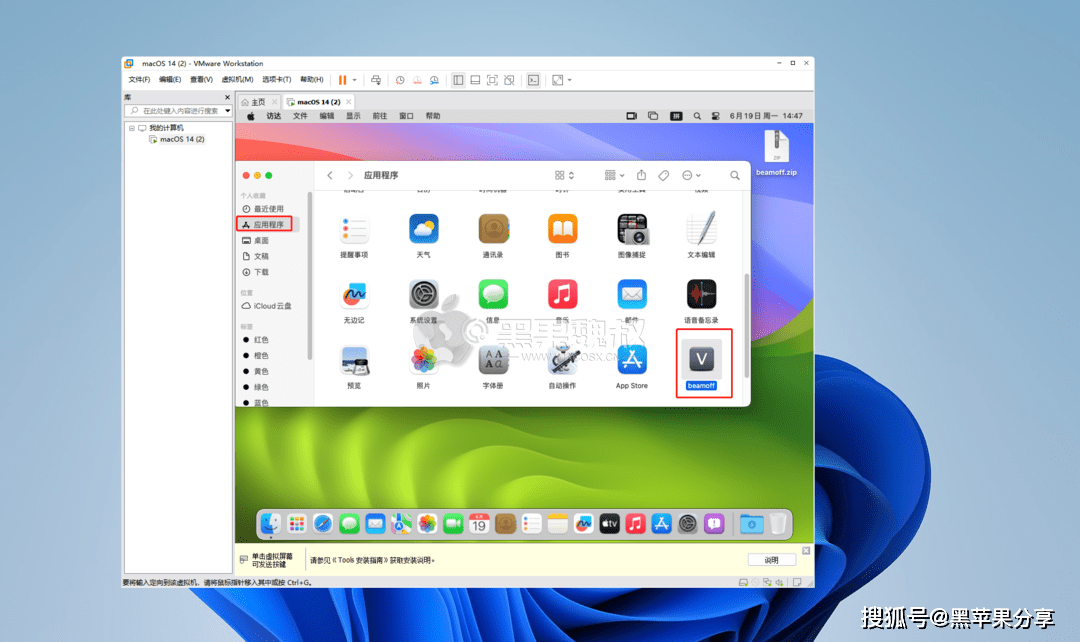The image size is (1080, 642).
Task: Click the Finder share icon
Action: click(641, 175)
